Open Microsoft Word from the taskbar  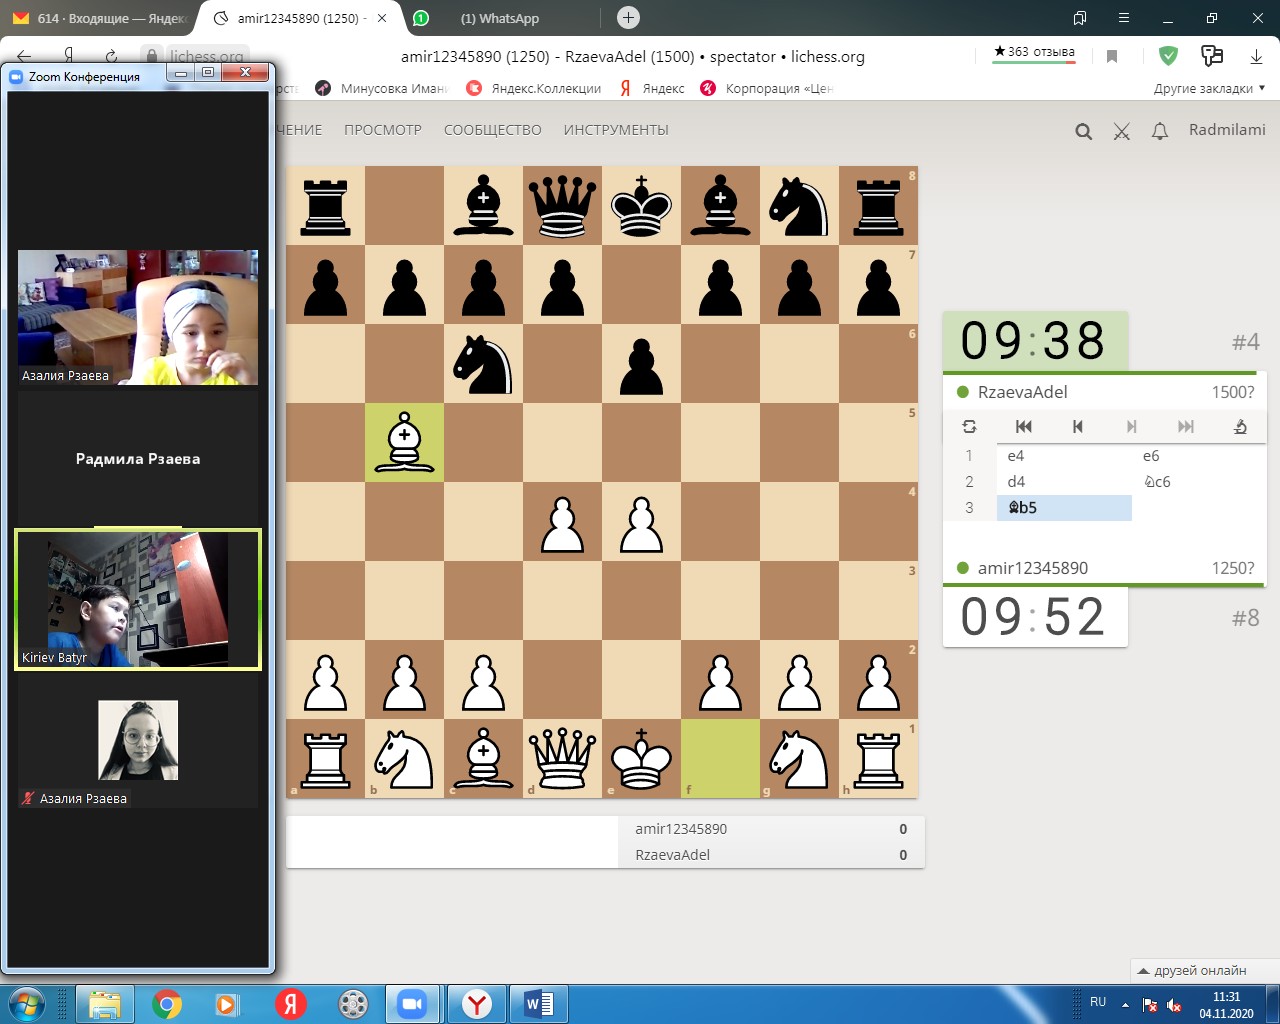coord(538,1003)
